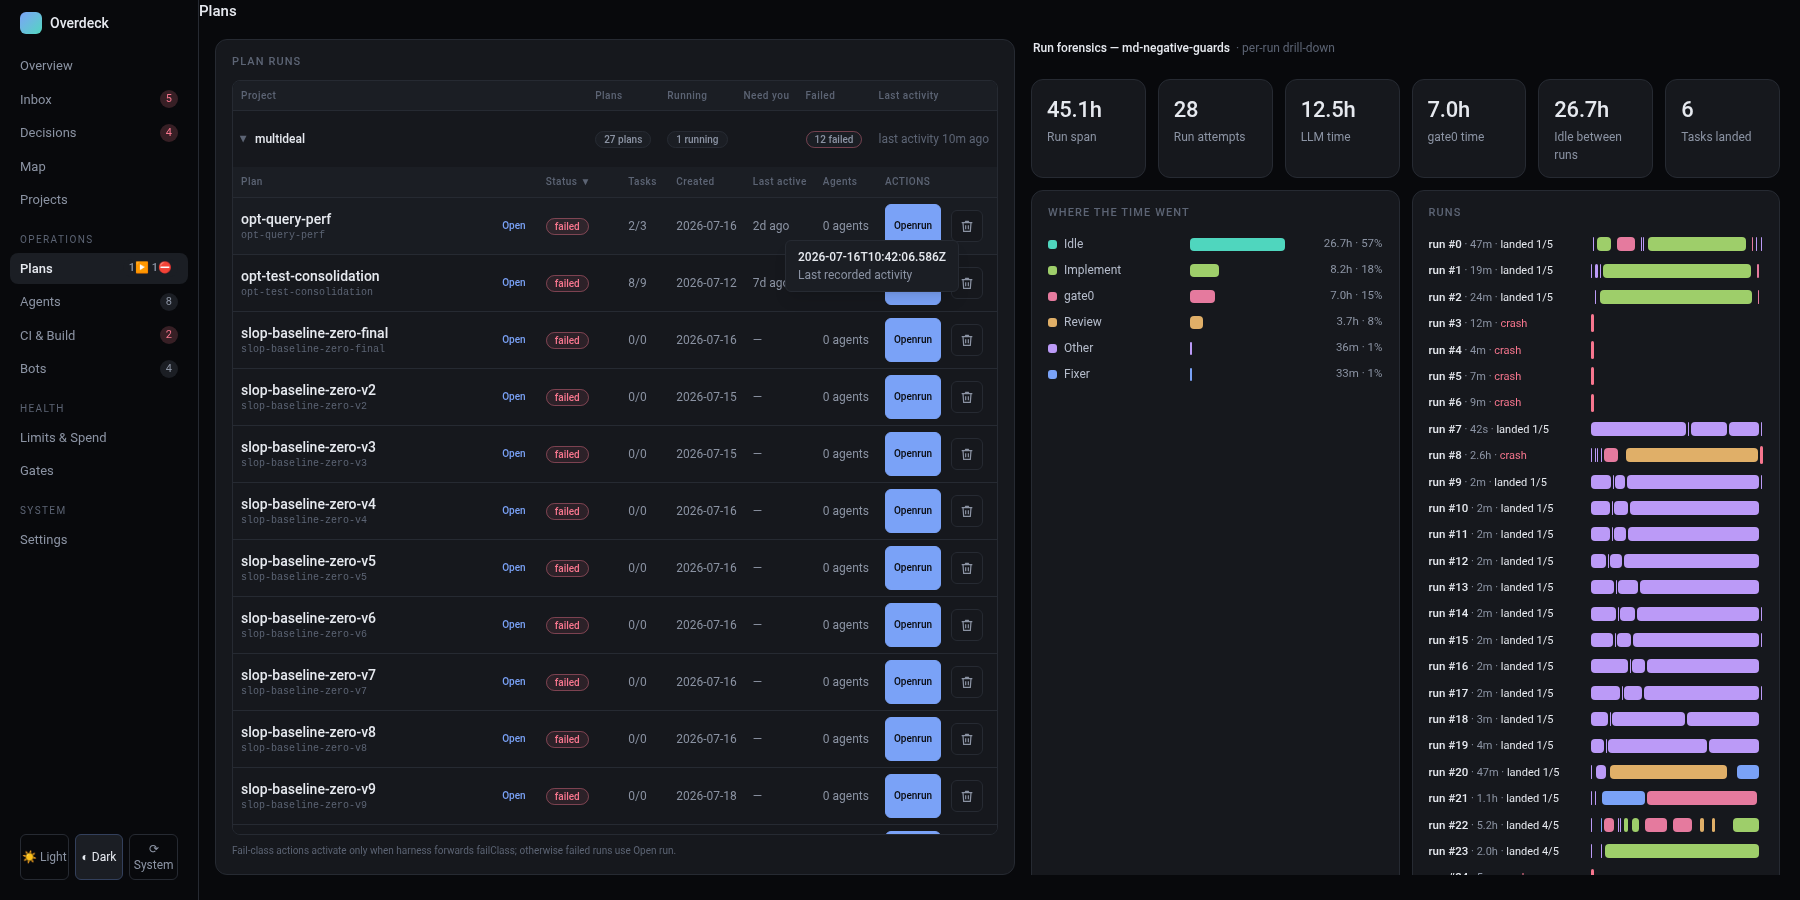This screenshot has height=900, width=1800.
Task: Click Openrun for slop-baseline-zero-v3
Action: 913,454
